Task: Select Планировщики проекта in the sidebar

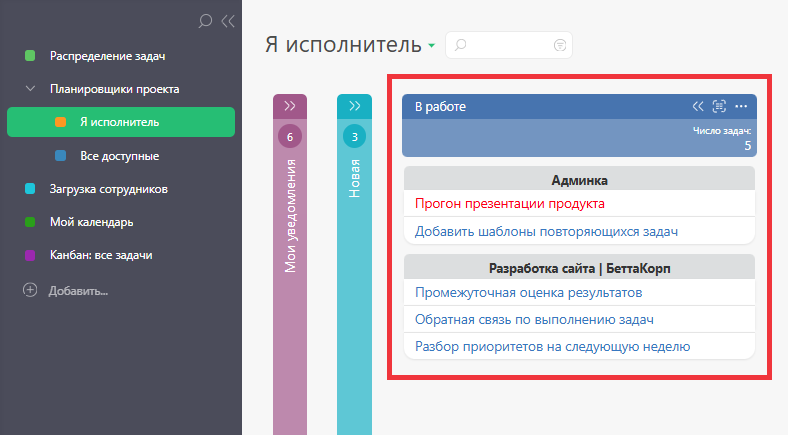Action: (x=115, y=89)
